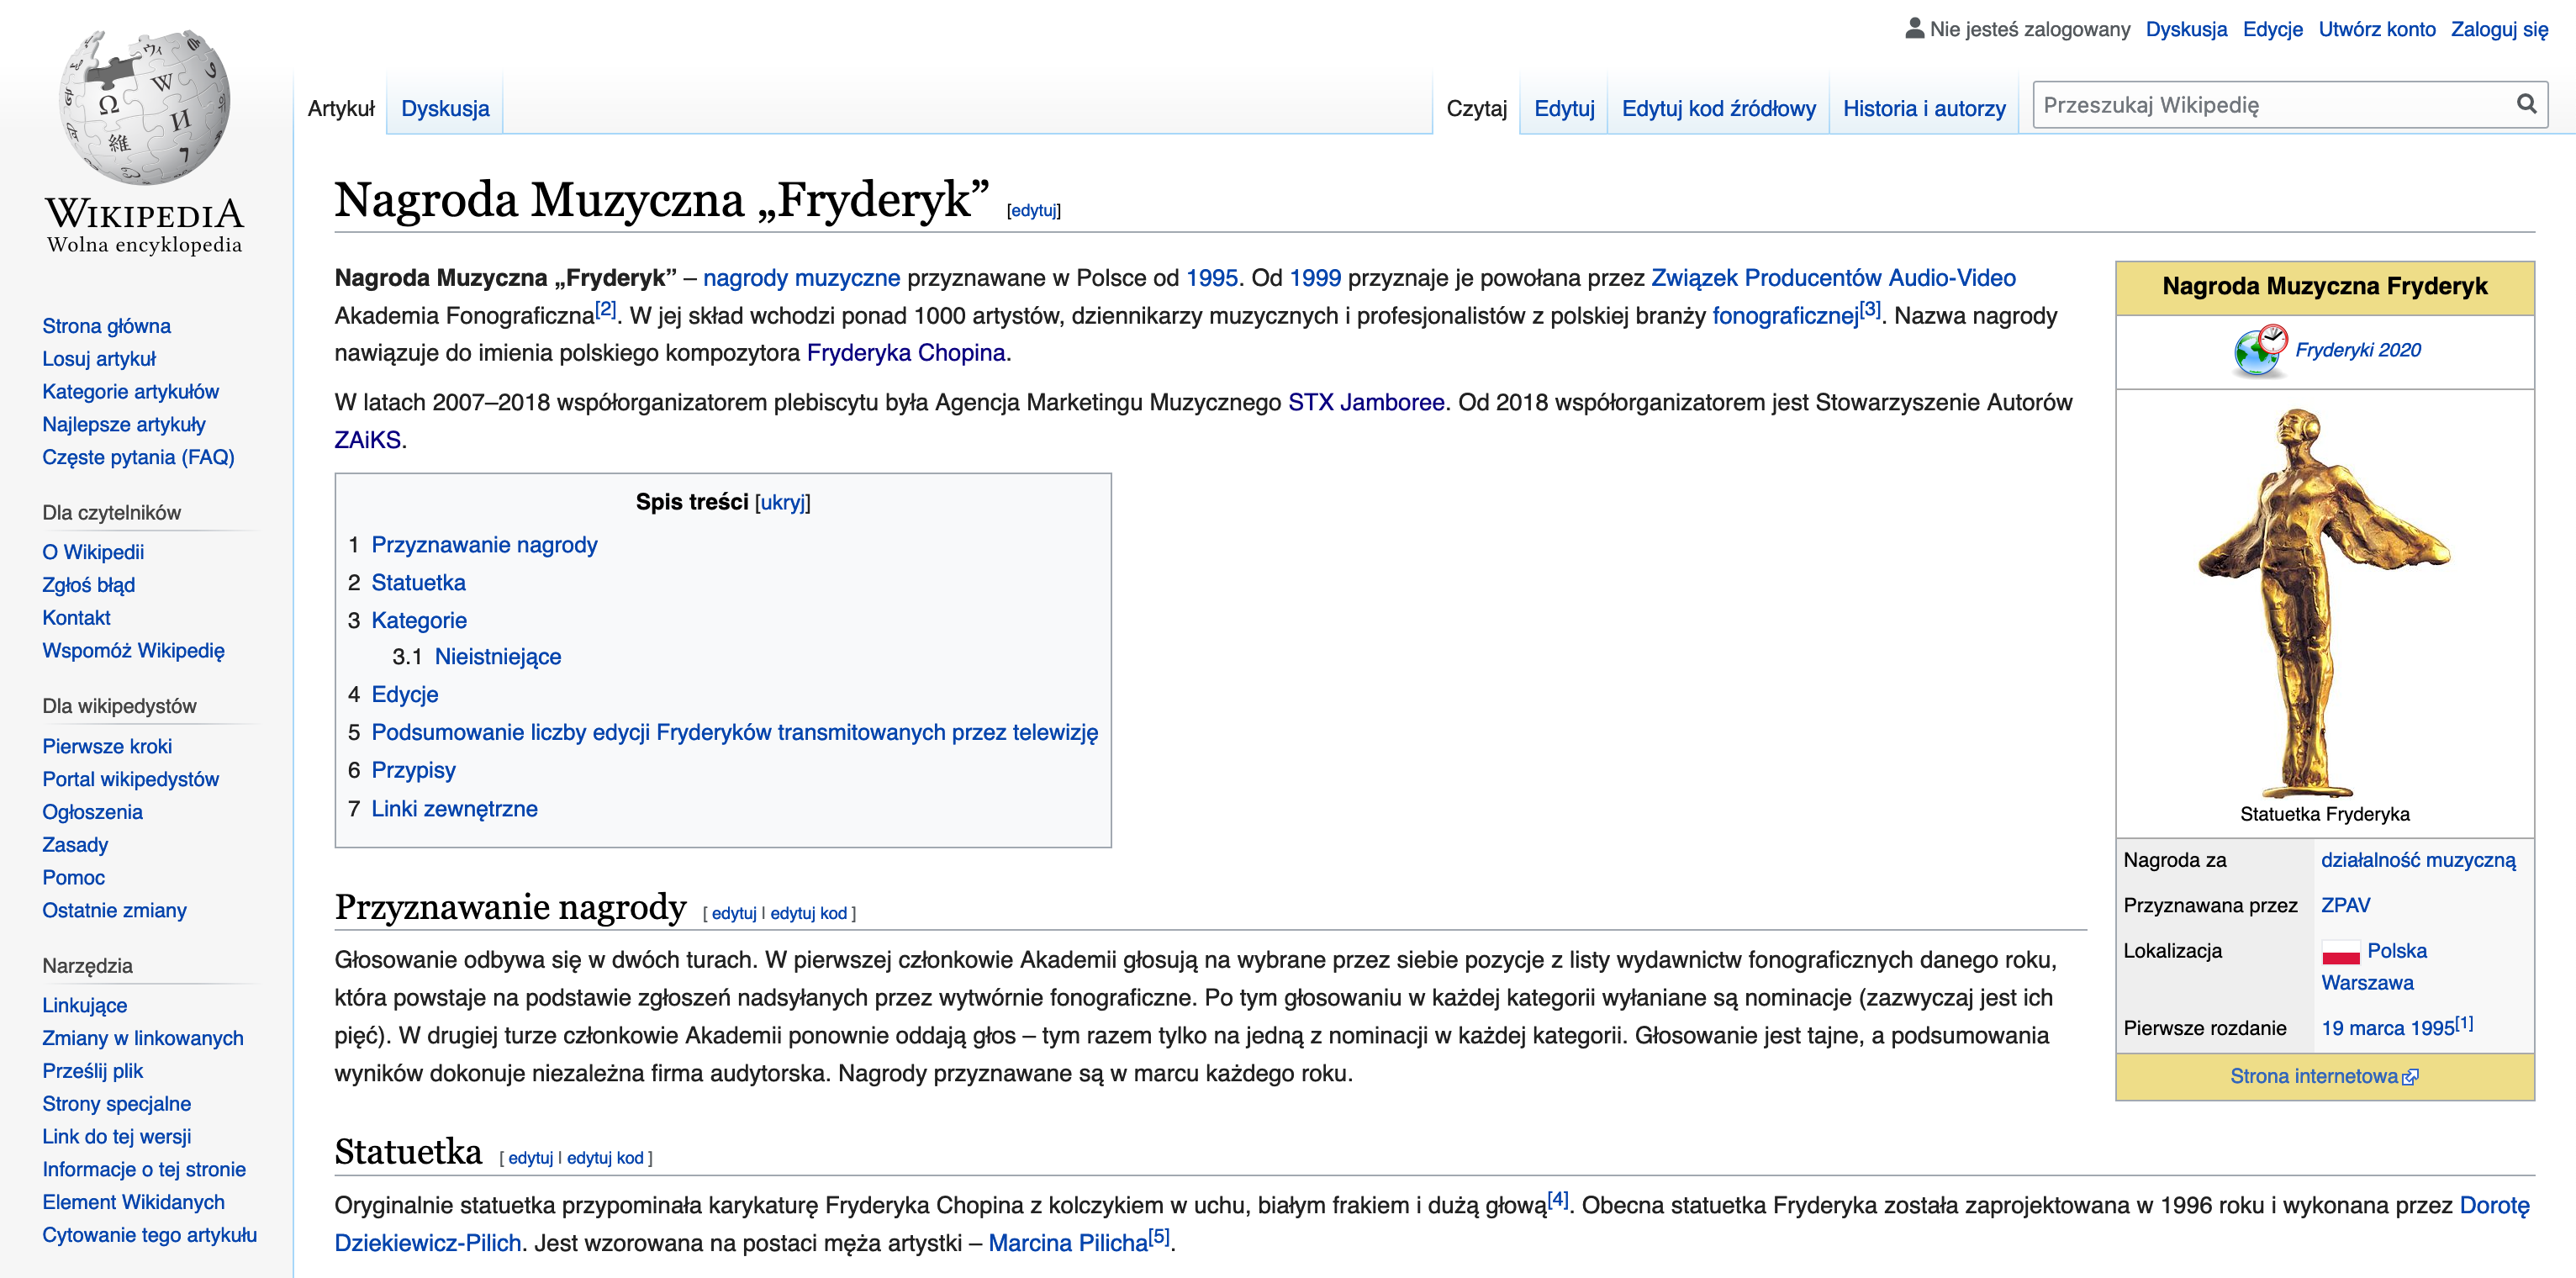The width and height of the screenshot is (2576, 1278).
Task: Jump to Statuetka in table of contents
Action: tap(418, 583)
